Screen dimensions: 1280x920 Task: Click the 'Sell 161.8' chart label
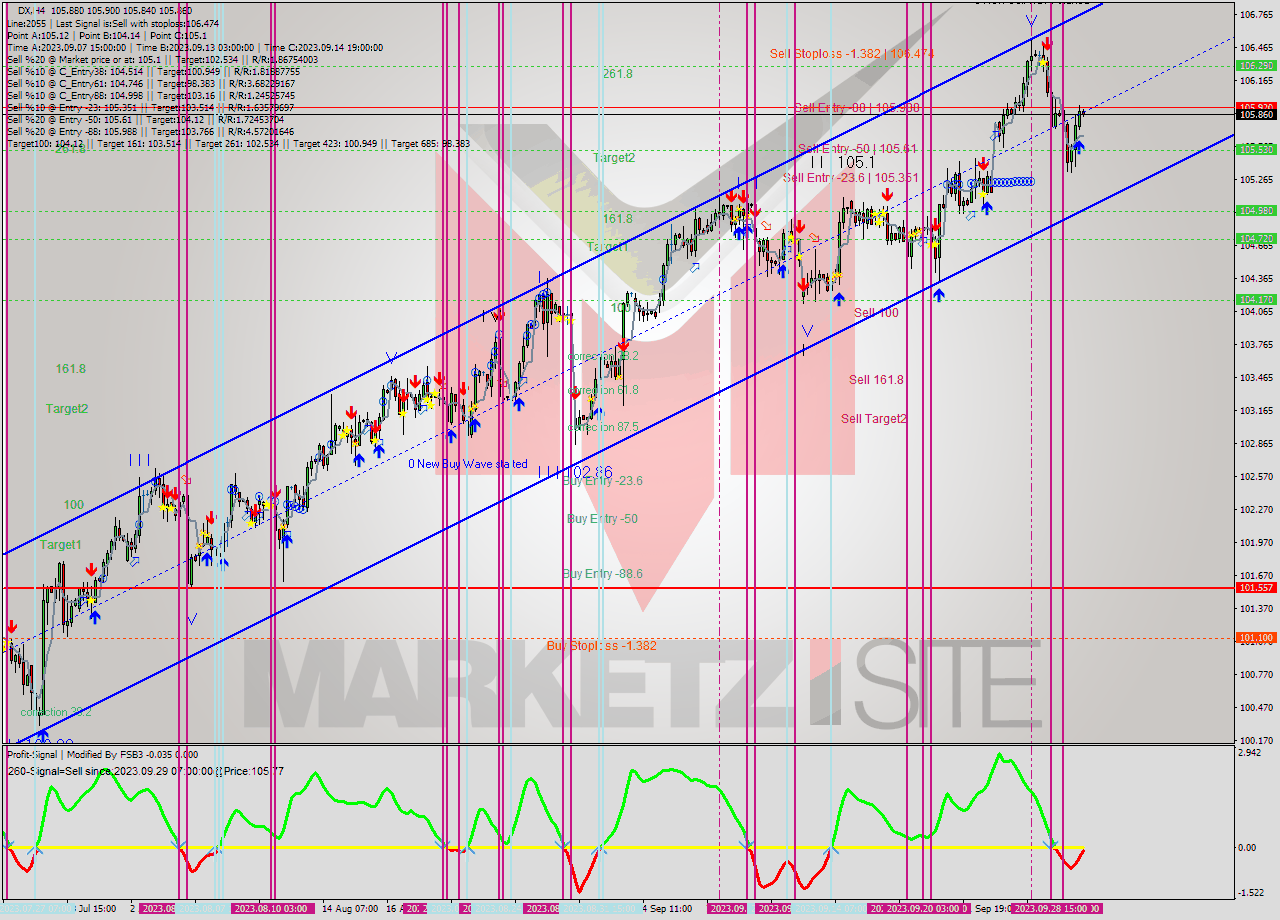[876, 379]
